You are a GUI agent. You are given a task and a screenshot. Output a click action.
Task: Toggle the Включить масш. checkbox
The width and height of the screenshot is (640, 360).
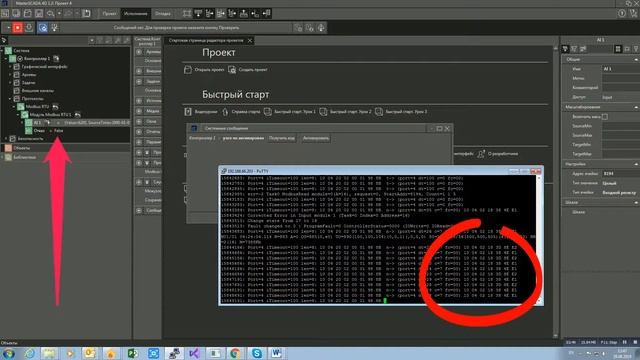click(x=605, y=117)
